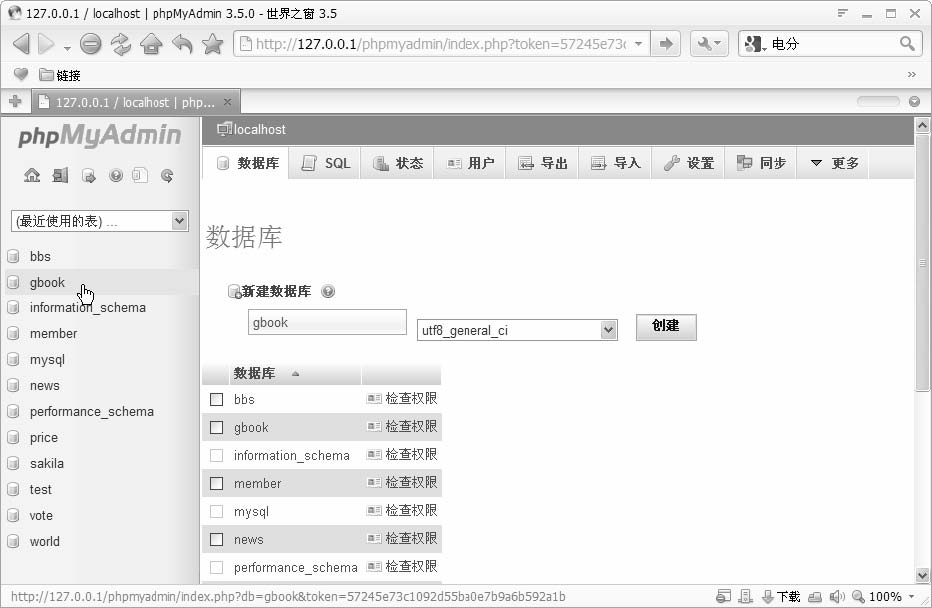Click the 下载 download icon in status bar
The height and width of the screenshot is (608, 932).
(781, 596)
